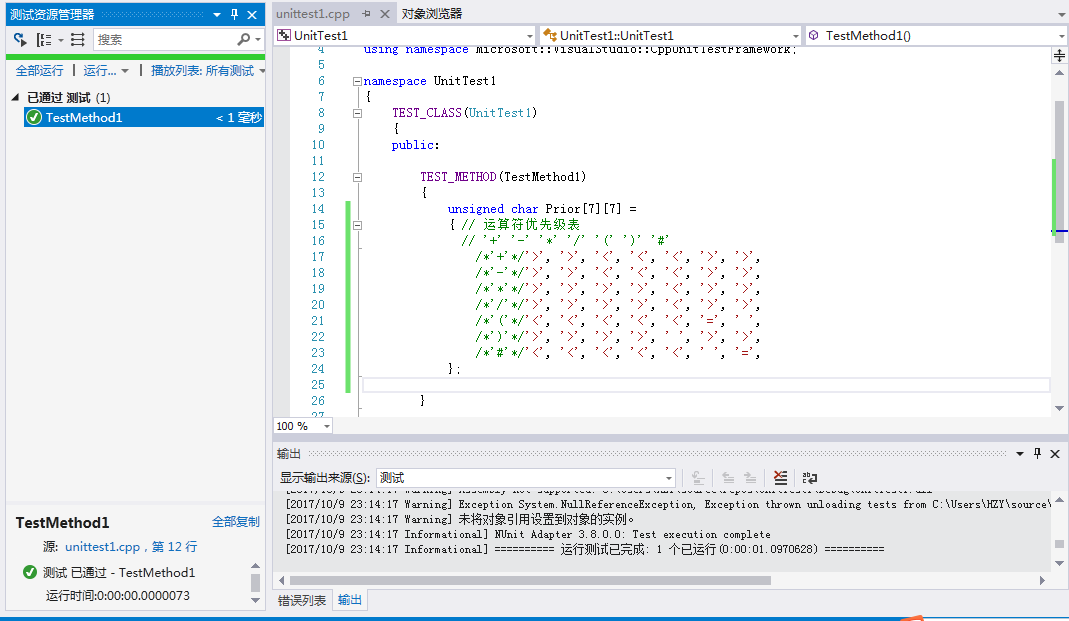Click the NUnit Adapter 3.8.0.0 output line
Screen dimensions: 1069x621
pos(528,534)
